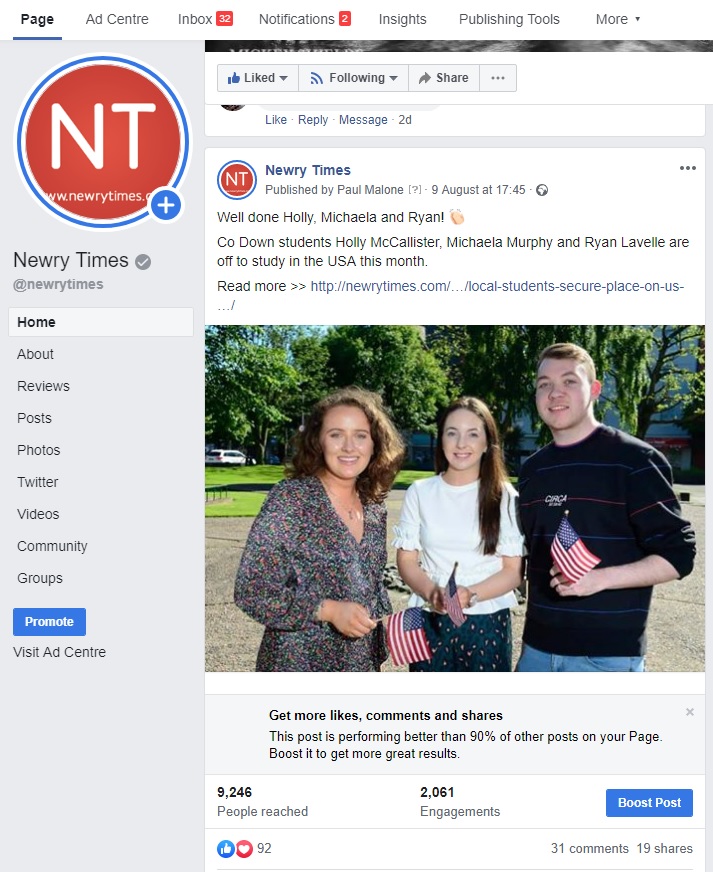Image resolution: width=713 pixels, height=872 pixels.
Task: Toggle the Liked dropdown button
Action: click(258, 78)
